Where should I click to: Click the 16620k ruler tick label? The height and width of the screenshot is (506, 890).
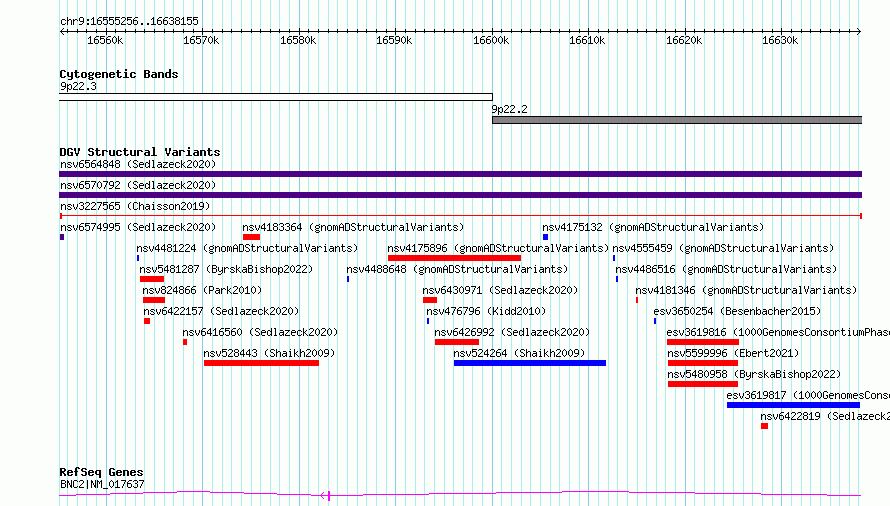coord(684,40)
